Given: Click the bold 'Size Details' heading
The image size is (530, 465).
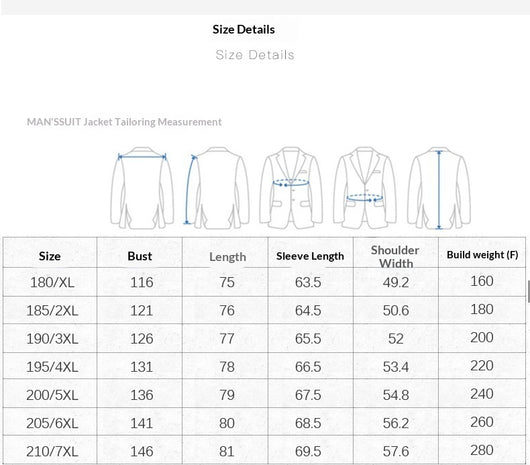Looking at the screenshot, I should [244, 30].
